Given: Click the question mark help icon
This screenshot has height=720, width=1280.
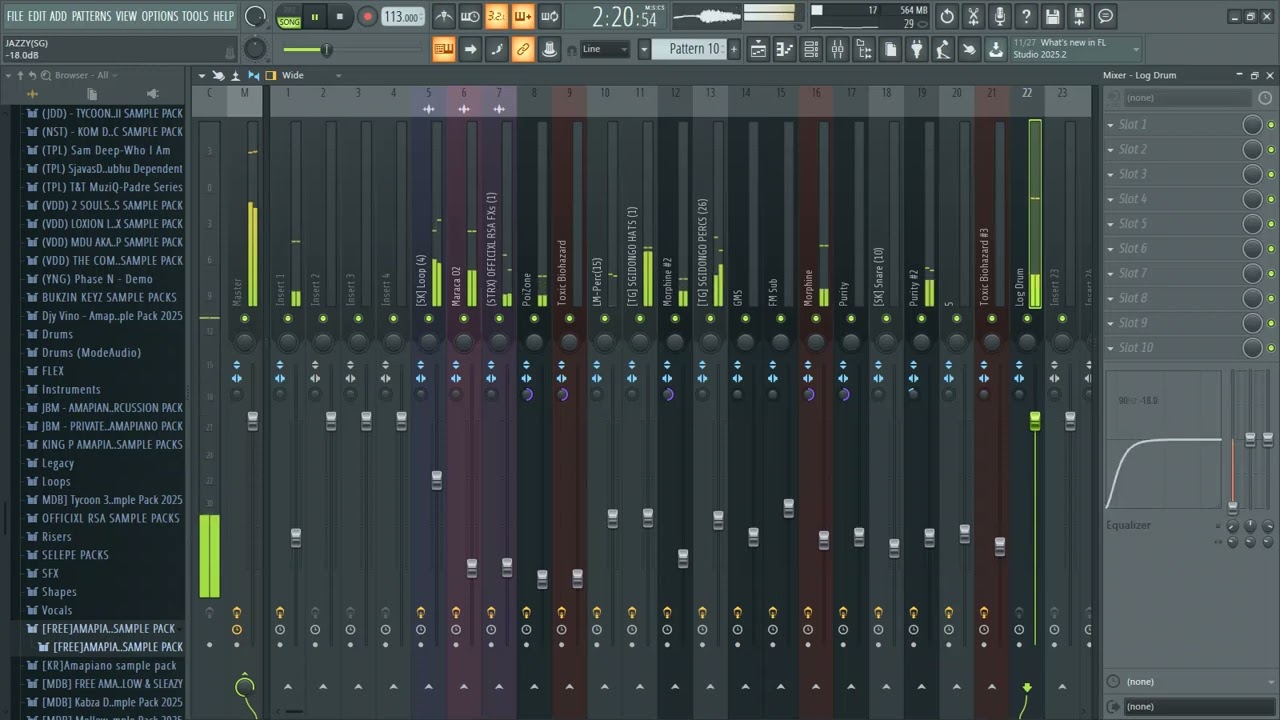Looking at the screenshot, I should 1025,16.
